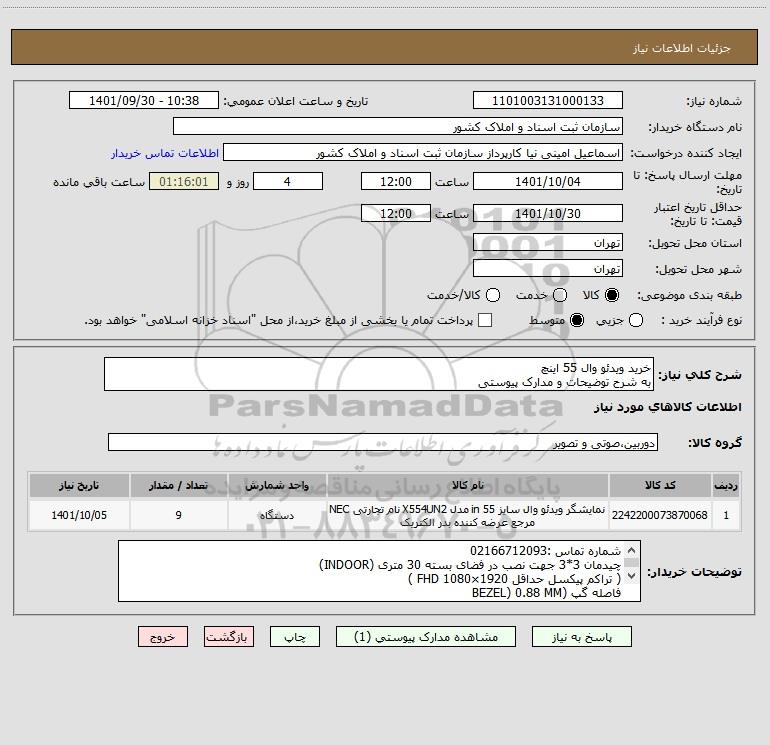The height and width of the screenshot is (745, 770).
Task: Click the بازگشت back button
Action: click(x=229, y=637)
